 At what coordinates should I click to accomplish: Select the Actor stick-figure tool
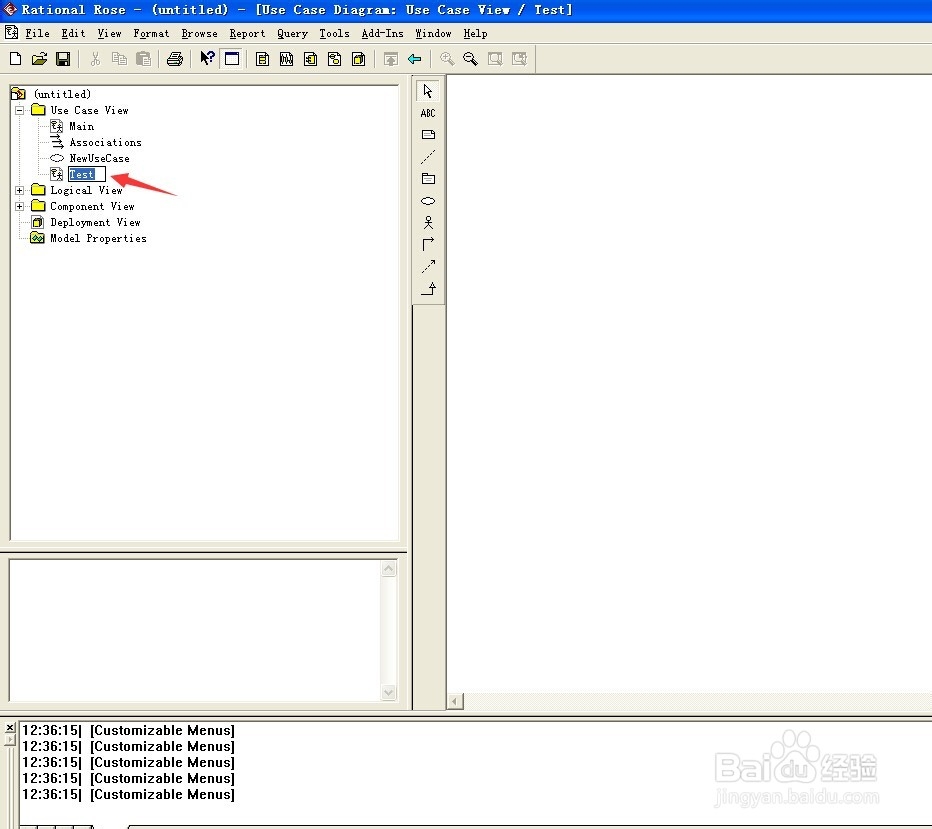tap(428, 223)
